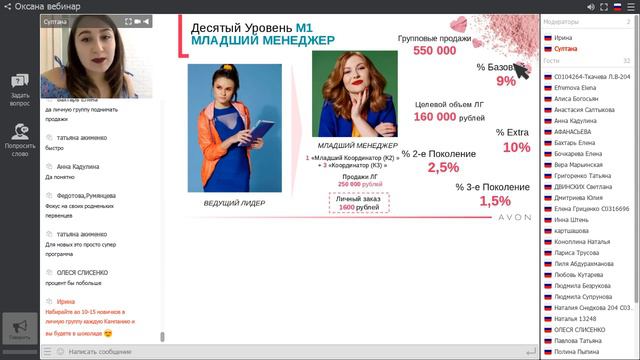
Task: Click Ирина's name in the chat
Action: pos(66,302)
